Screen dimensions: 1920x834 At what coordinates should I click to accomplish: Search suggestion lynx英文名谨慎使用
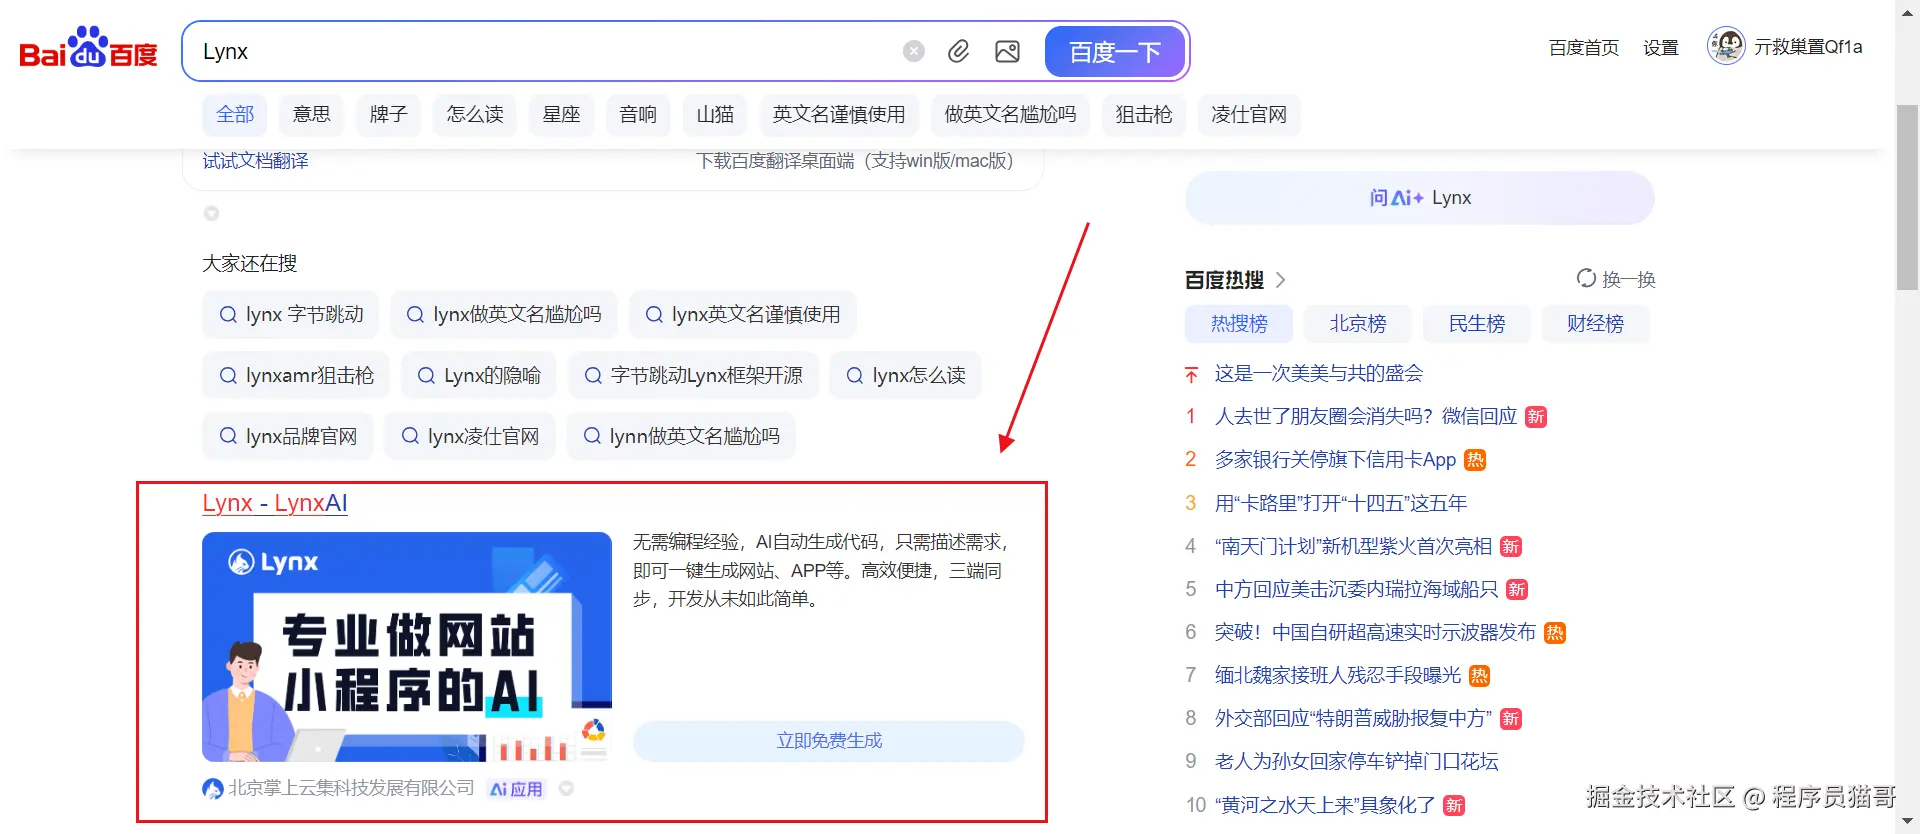(743, 315)
